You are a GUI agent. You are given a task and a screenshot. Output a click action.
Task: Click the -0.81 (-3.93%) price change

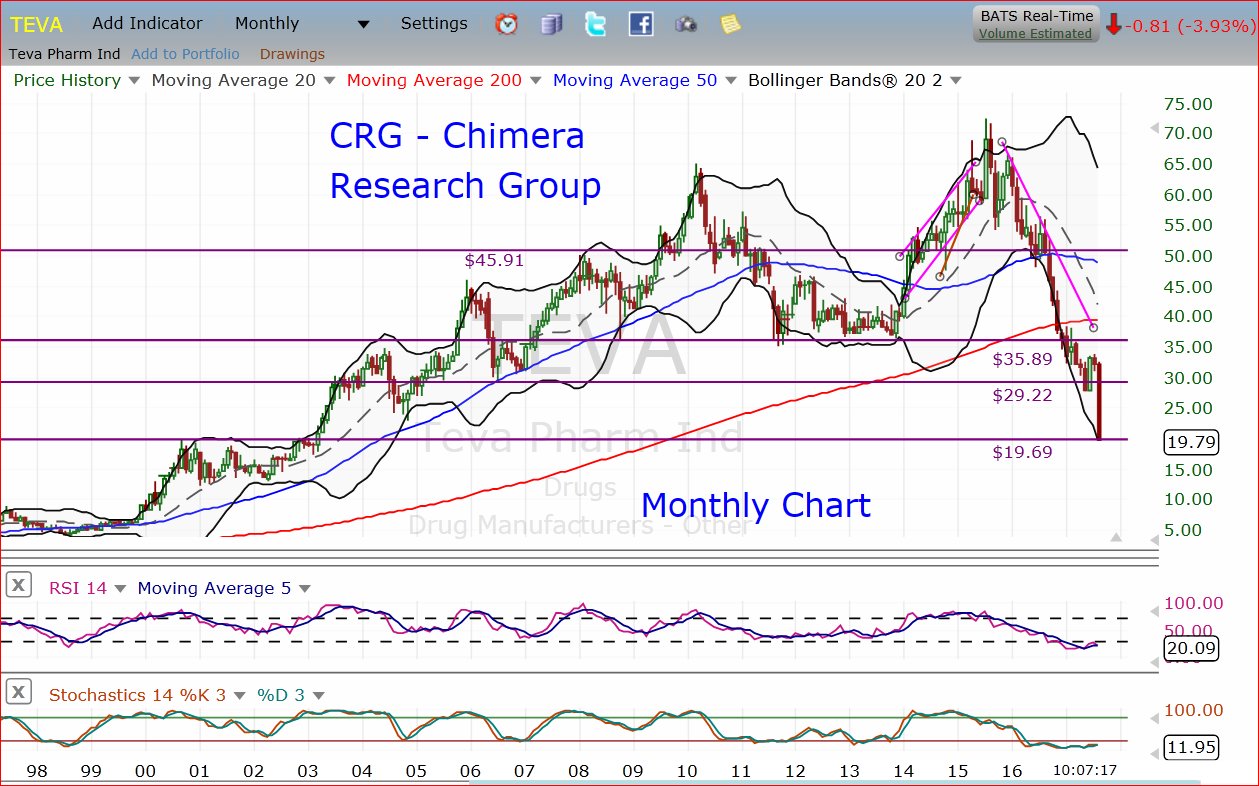point(1189,24)
